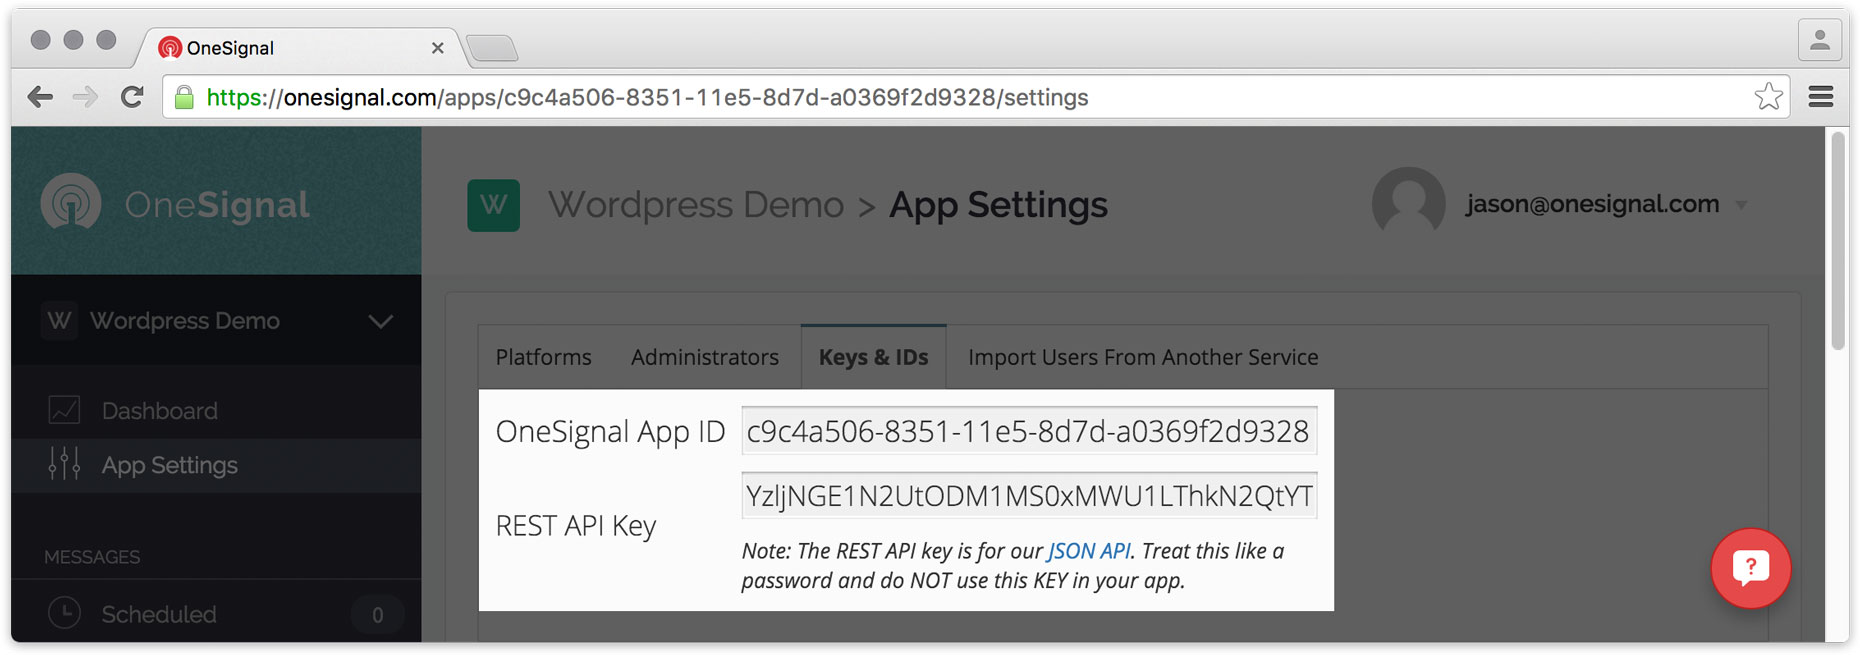Screen dimensions: 1860x655
Task: Click the Chrome profile person icon
Action: [x=1819, y=41]
